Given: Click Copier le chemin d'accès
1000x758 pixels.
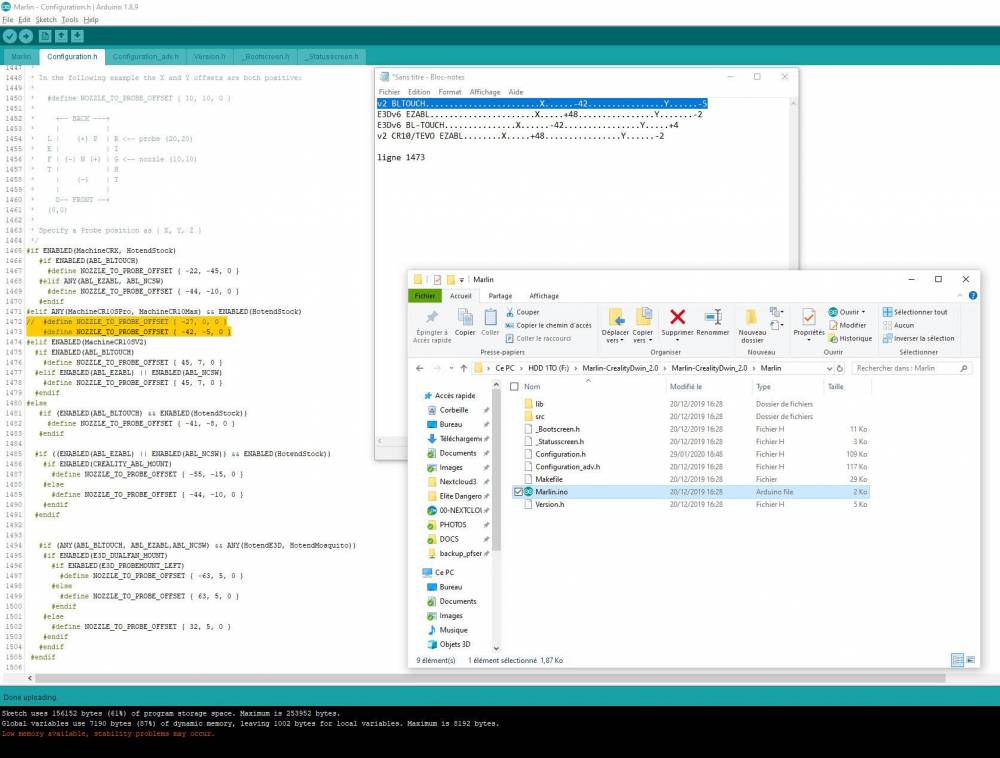Looking at the screenshot, I should click(x=548, y=325).
